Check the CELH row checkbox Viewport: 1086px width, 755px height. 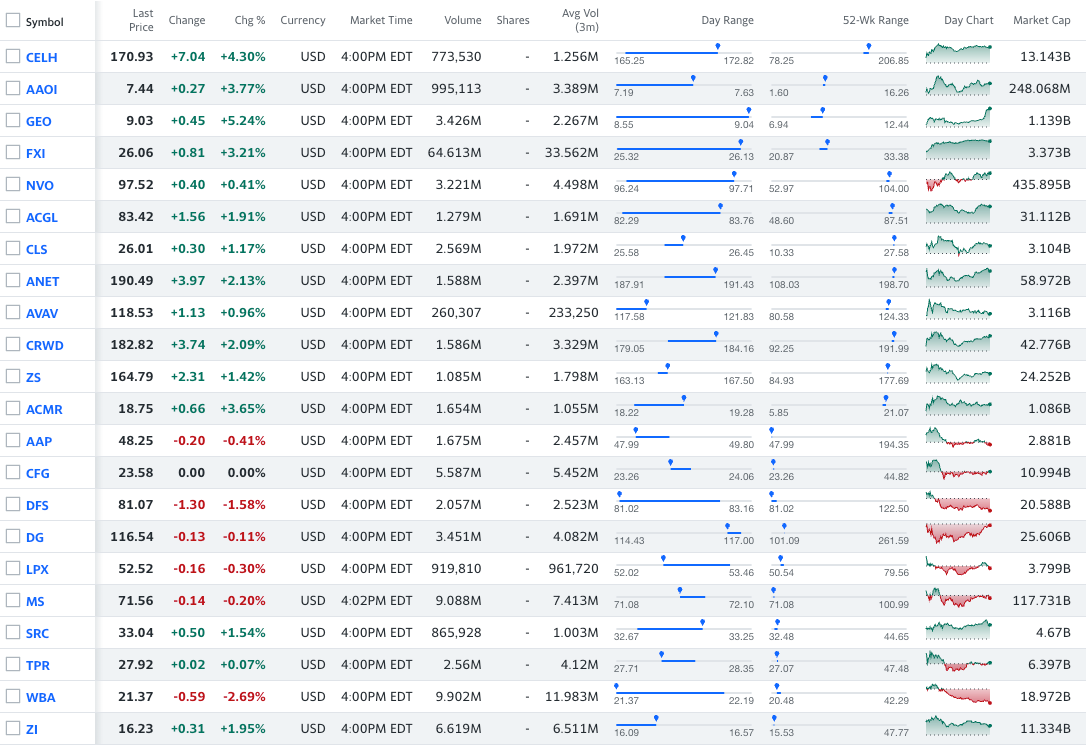pos(12,56)
